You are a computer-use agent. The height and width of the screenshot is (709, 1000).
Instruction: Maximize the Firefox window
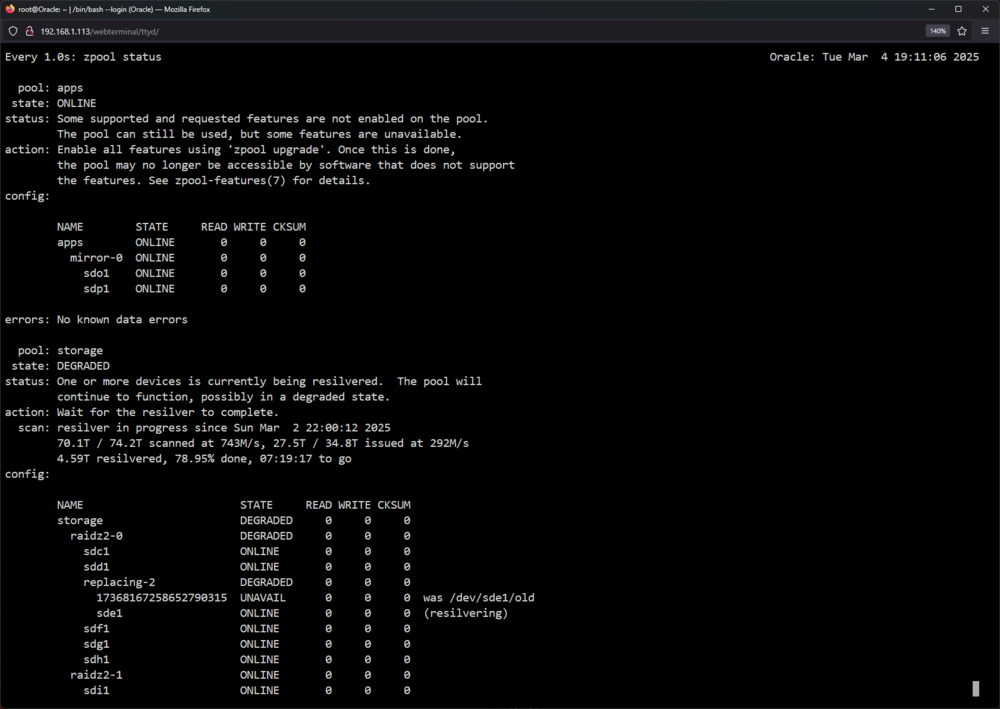958,9
